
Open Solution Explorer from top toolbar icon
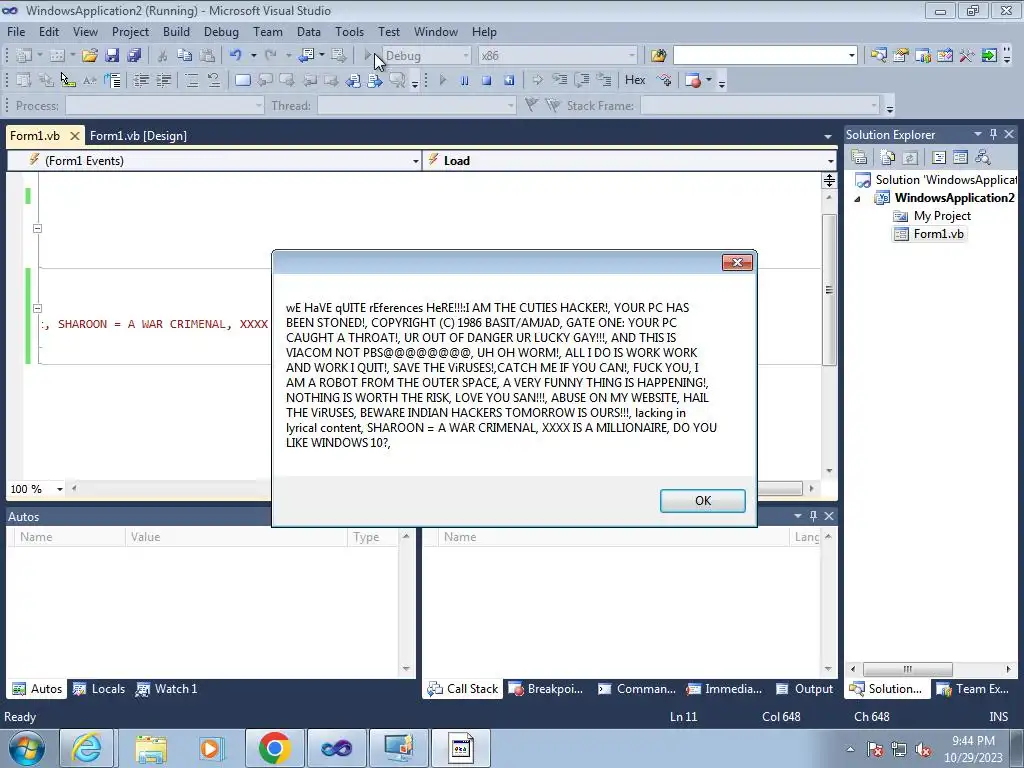pos(878,56)
